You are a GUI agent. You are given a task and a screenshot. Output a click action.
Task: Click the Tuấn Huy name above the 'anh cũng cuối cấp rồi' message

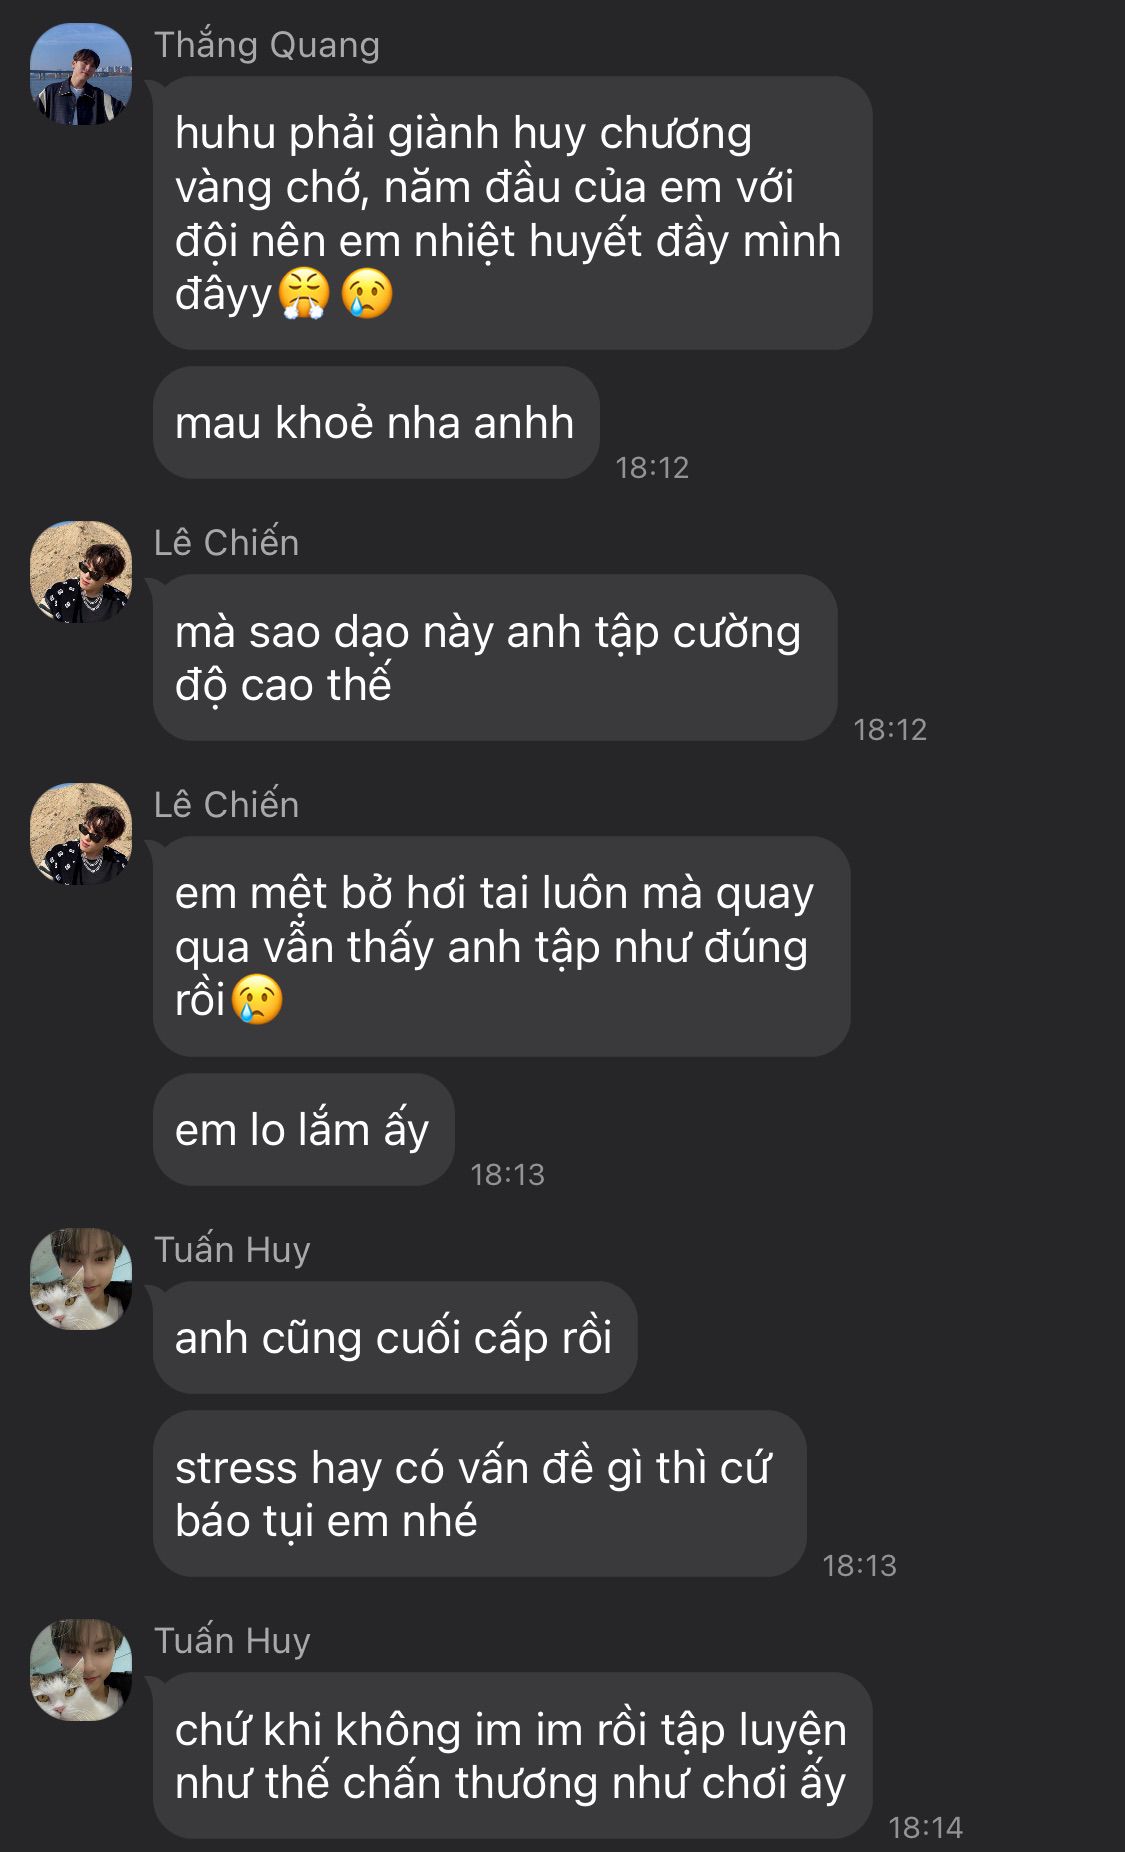coord(232,1250)
